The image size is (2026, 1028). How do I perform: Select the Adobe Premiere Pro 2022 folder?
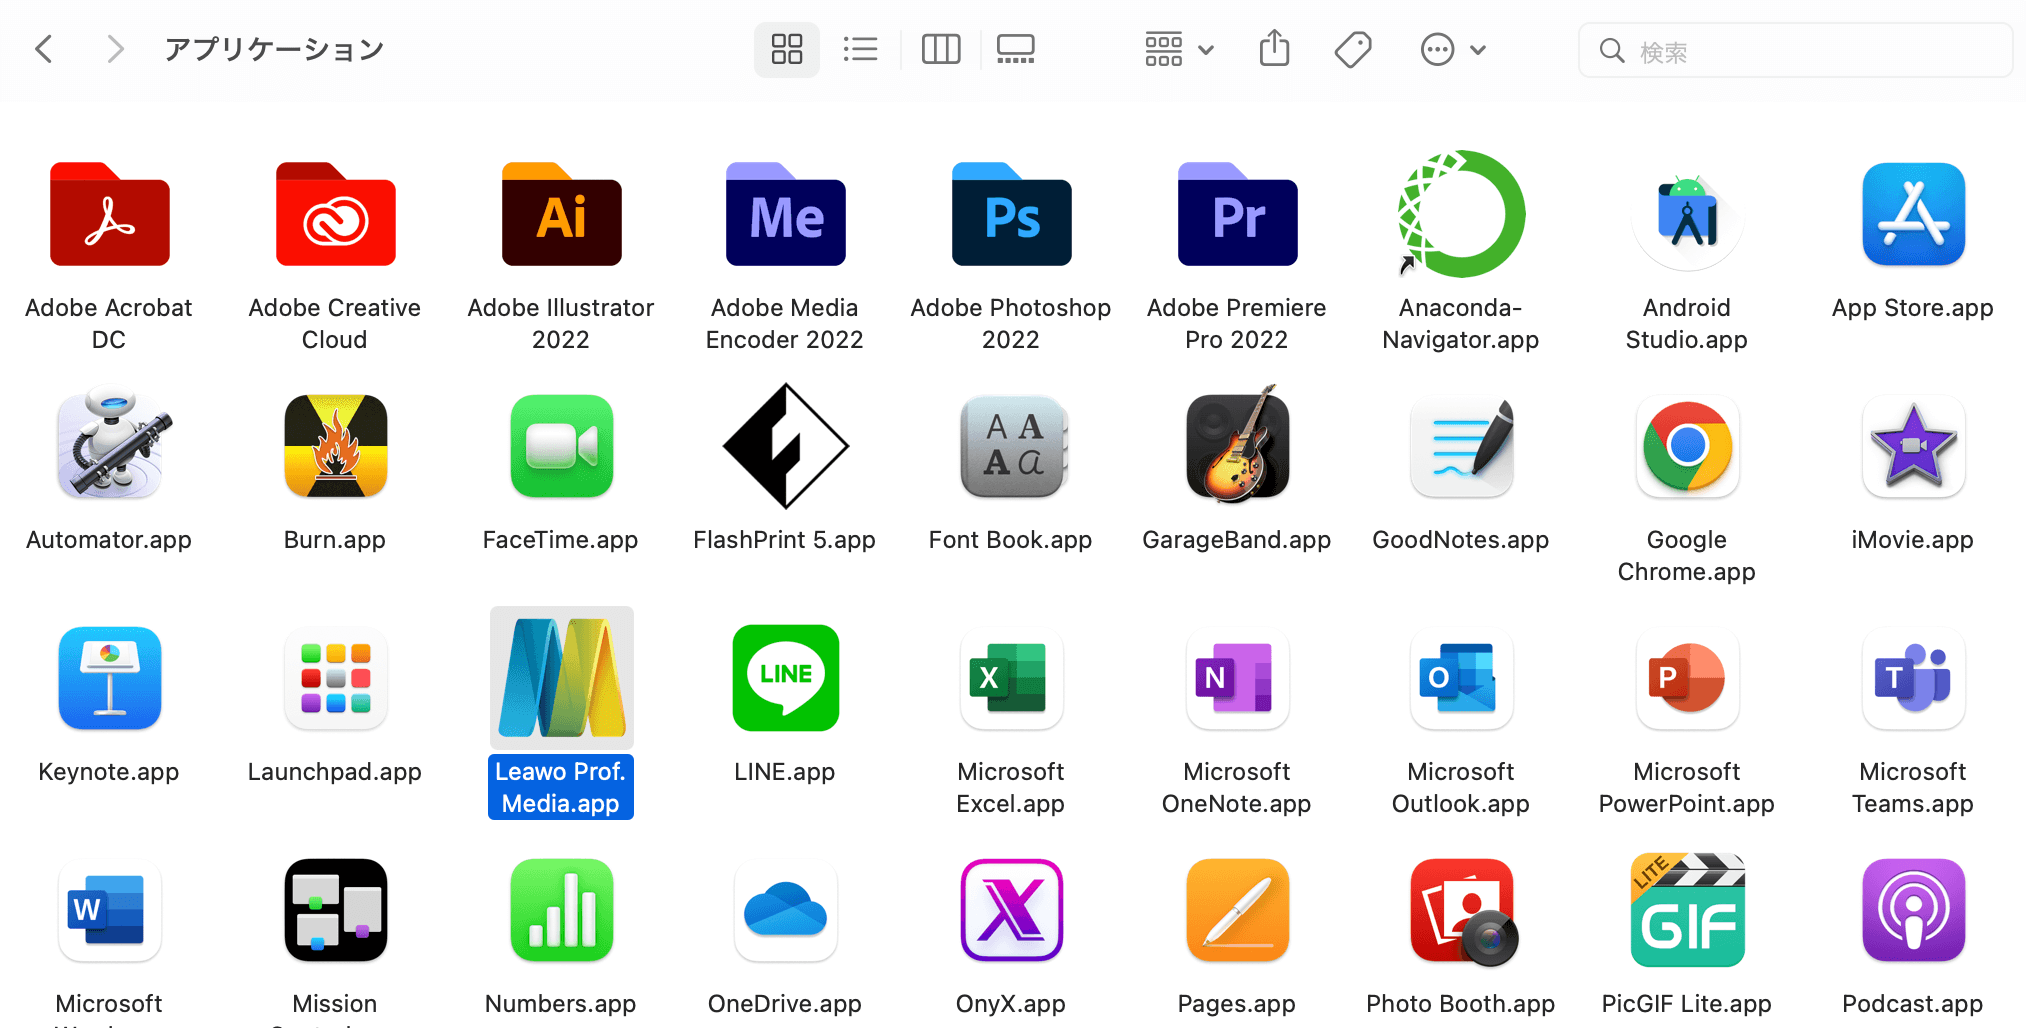click(x=1237, y=215)
